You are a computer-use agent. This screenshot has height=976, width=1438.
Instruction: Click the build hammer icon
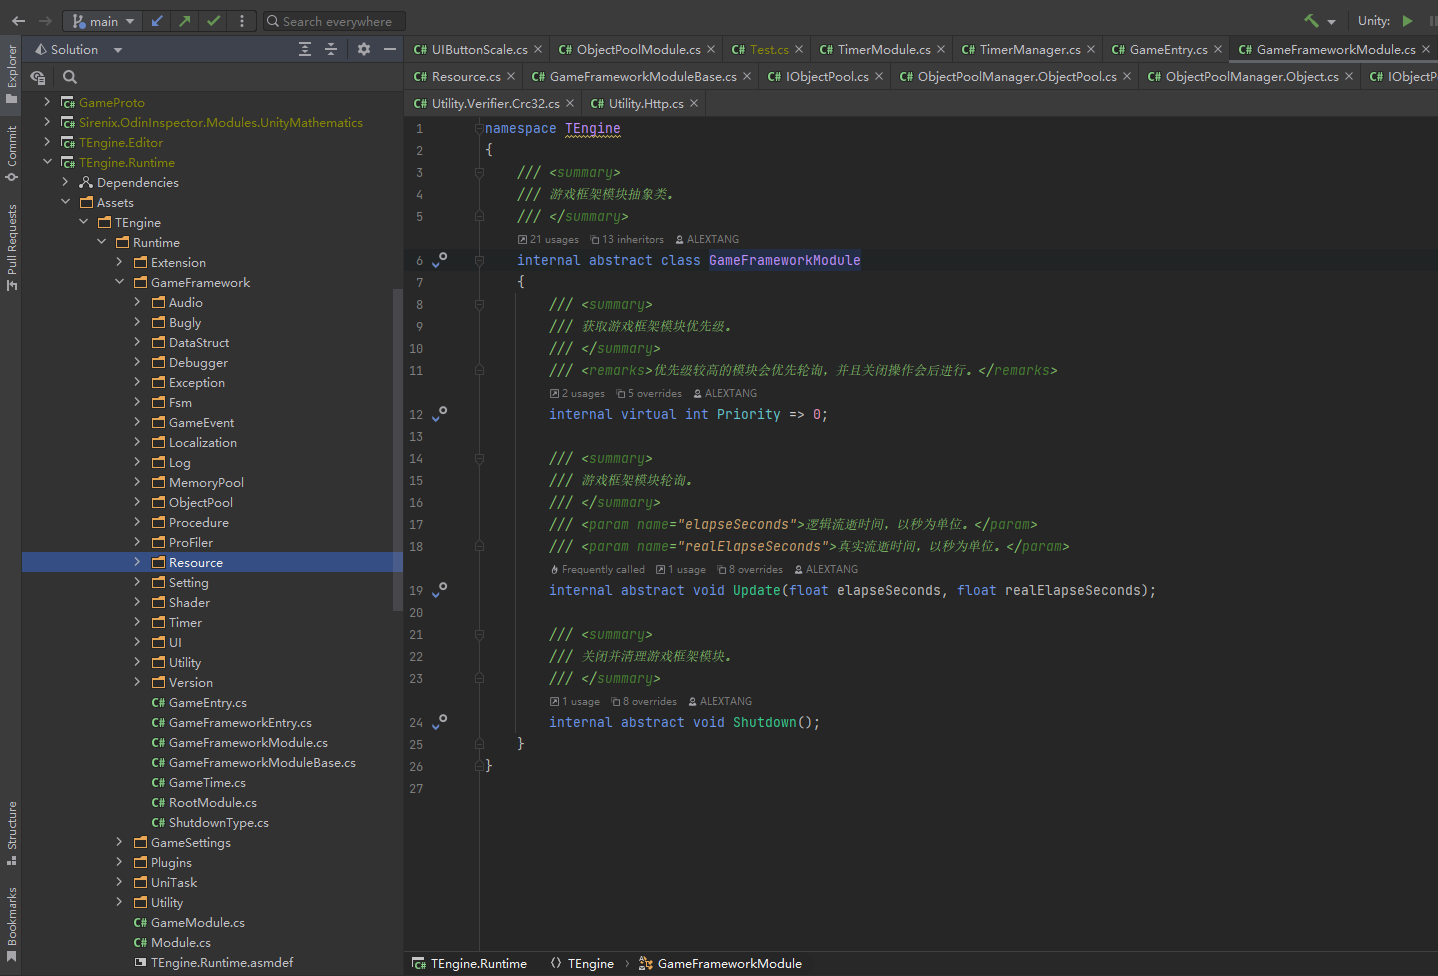point(1311,21)
